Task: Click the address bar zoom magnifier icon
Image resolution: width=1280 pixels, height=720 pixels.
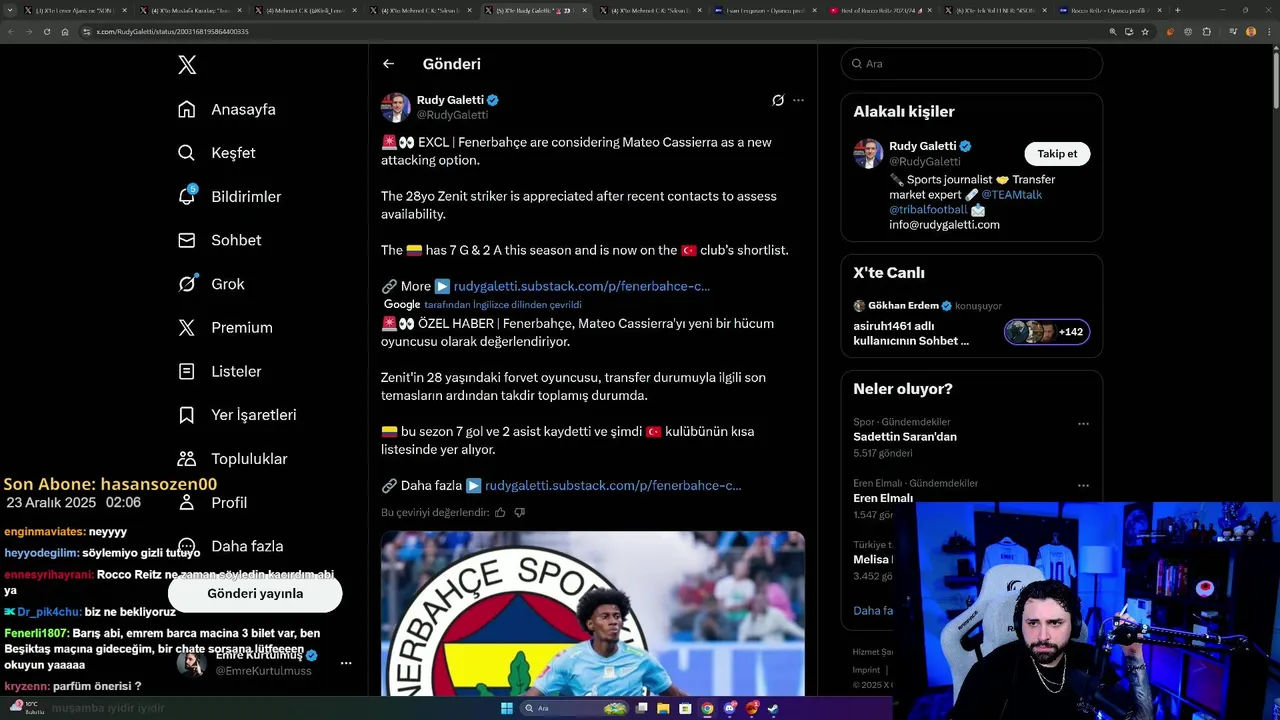Action: (1113, 32)
